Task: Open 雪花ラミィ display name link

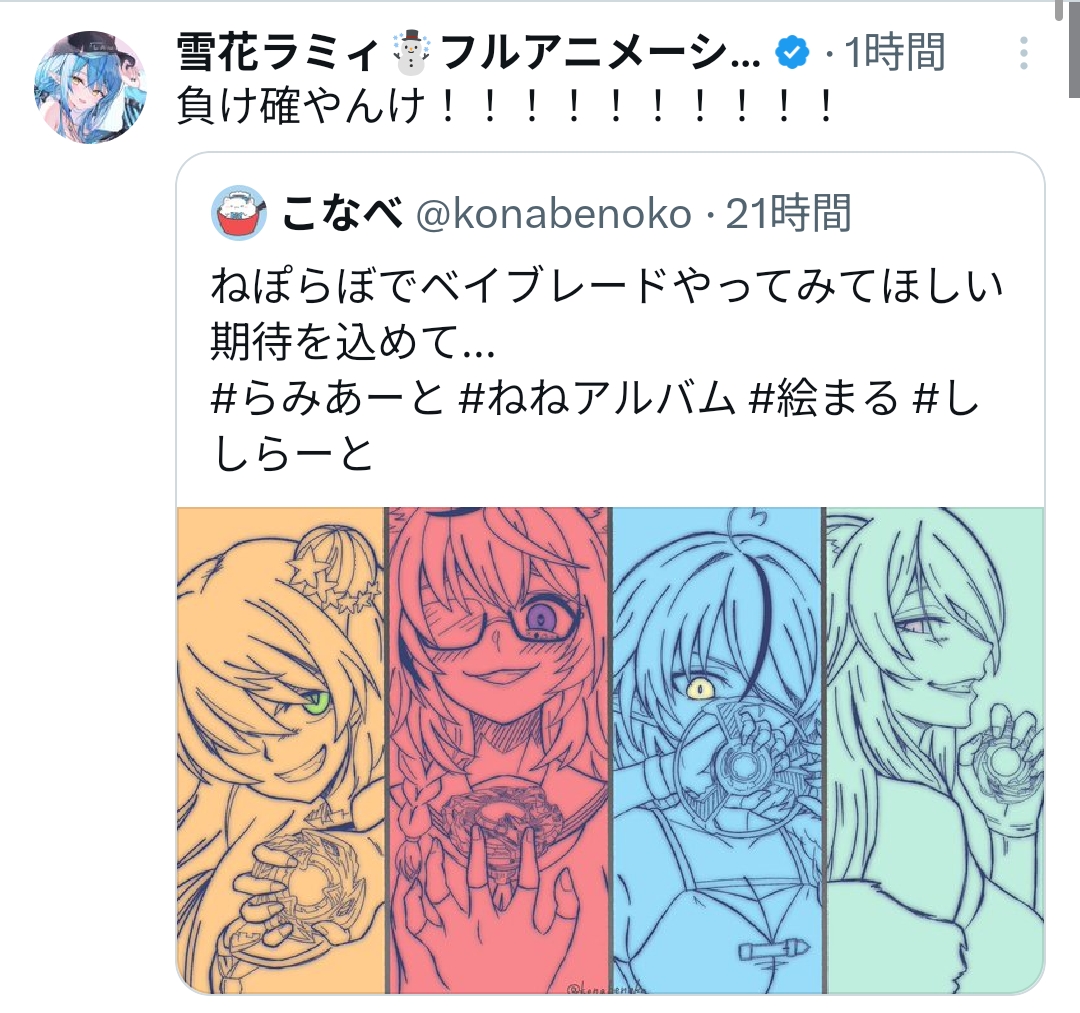Action: click(468, 53)
